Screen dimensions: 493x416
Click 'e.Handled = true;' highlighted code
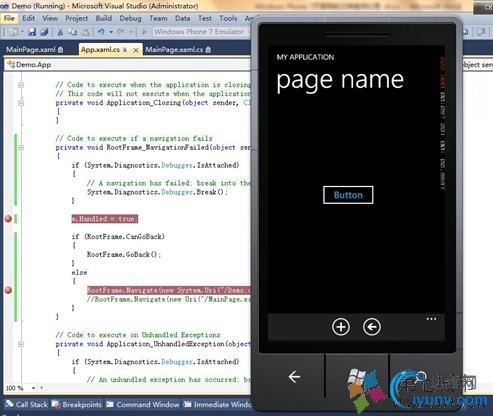pos(105,219)
